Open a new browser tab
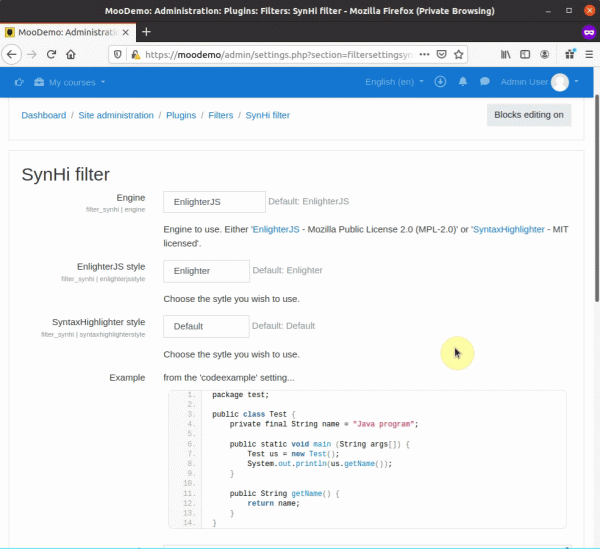This screenshot has height=549, width=600. pyautogui.click(x=146, y=32)
